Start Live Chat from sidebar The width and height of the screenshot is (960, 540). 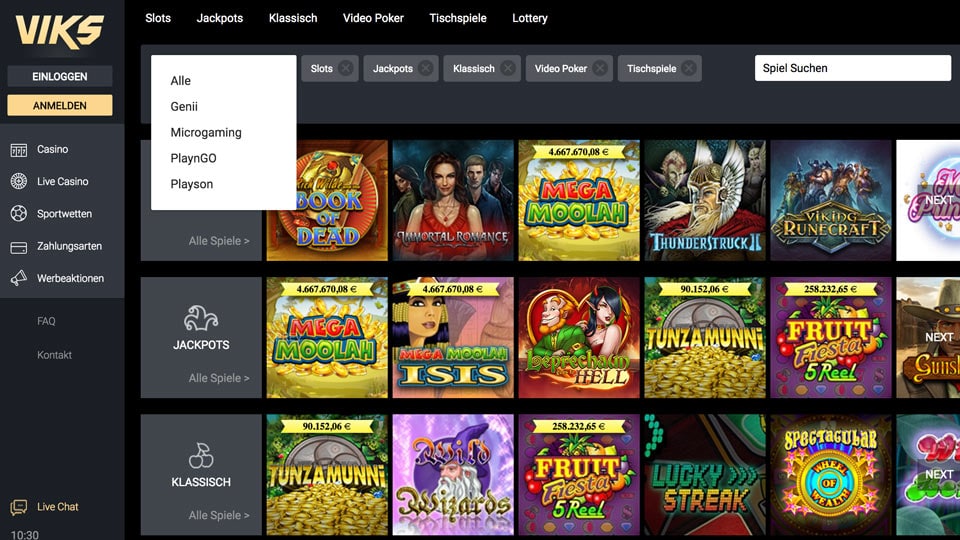(x=58, y=507)
